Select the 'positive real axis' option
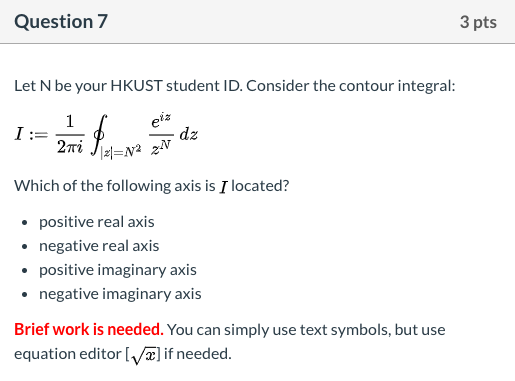515x381 pixels. click(x=97, y=222)
